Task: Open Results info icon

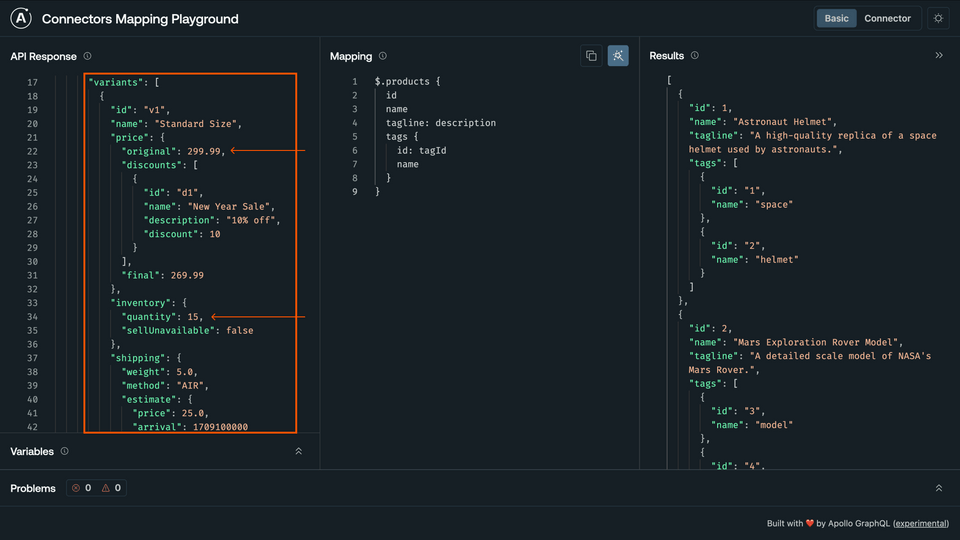Action: point(694,55)
